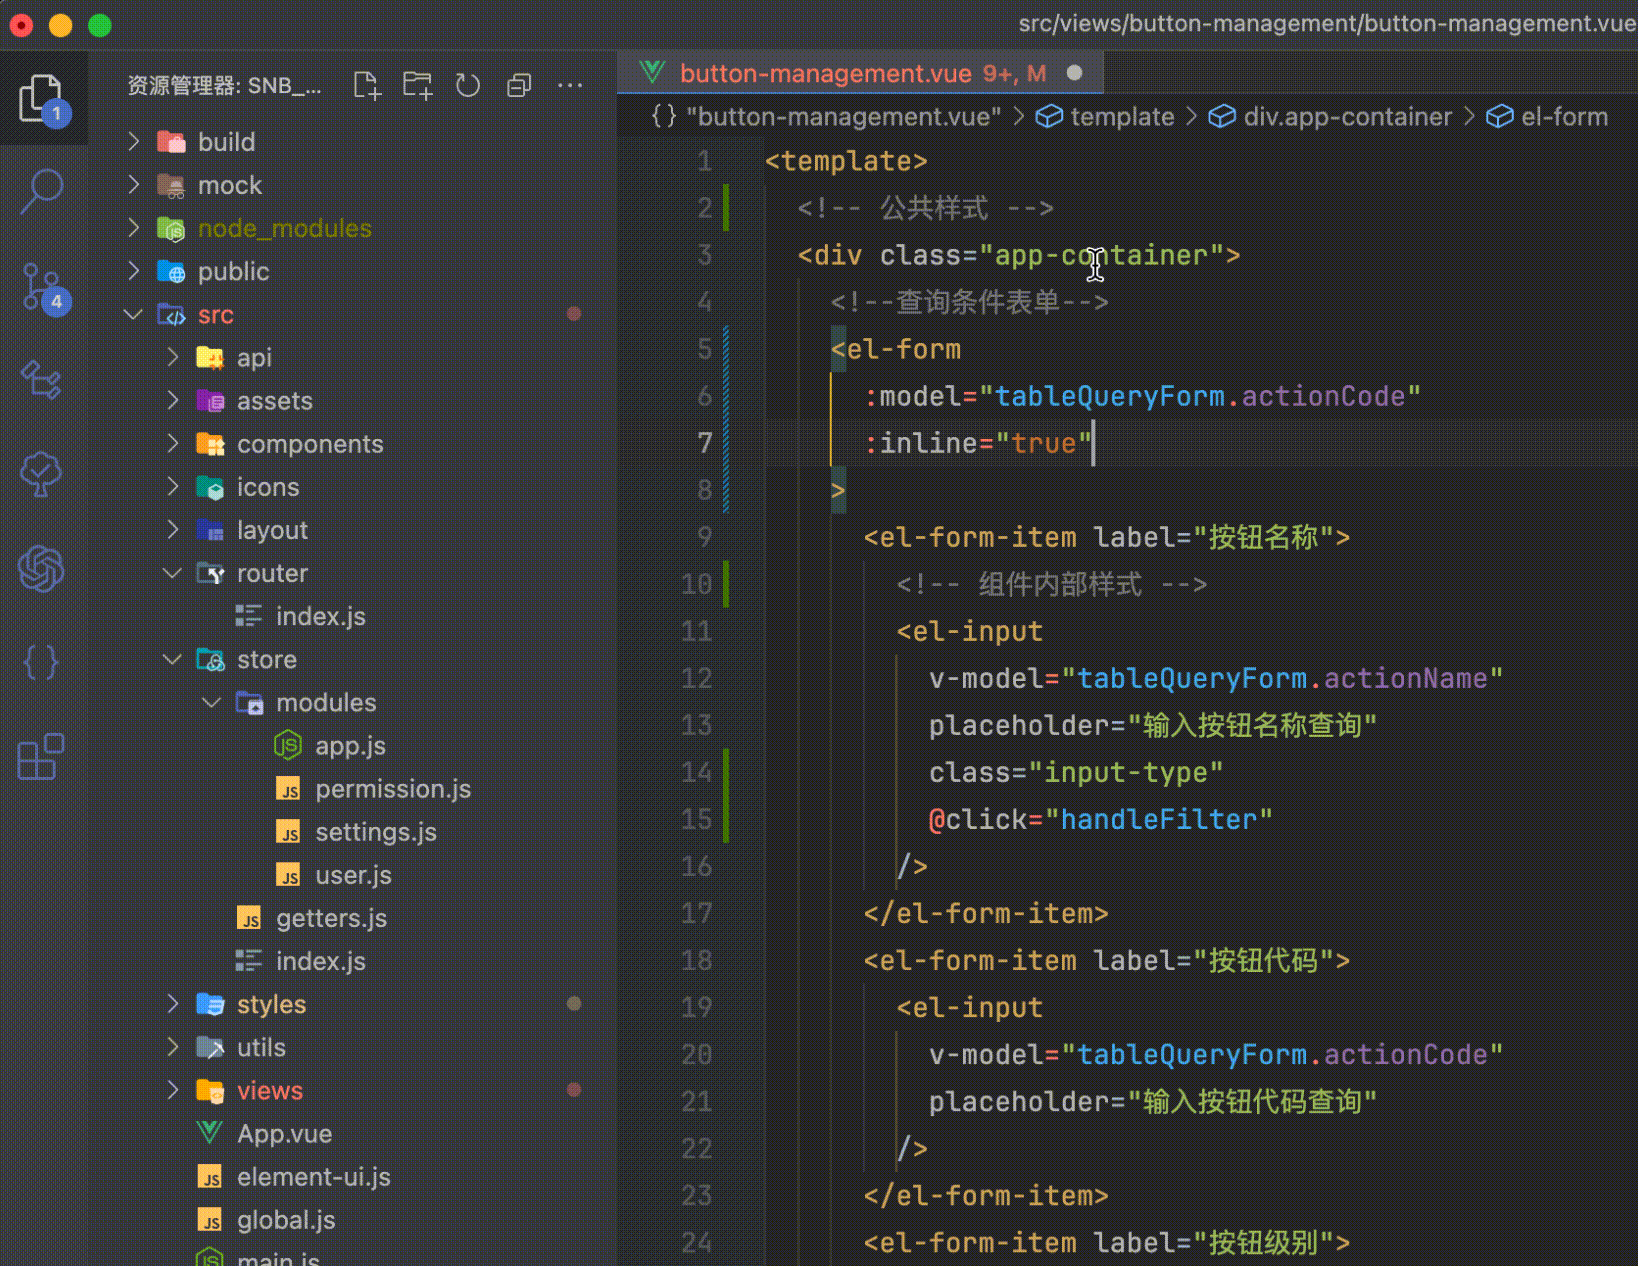Open the Extensions view

click(x=42, y=757)
